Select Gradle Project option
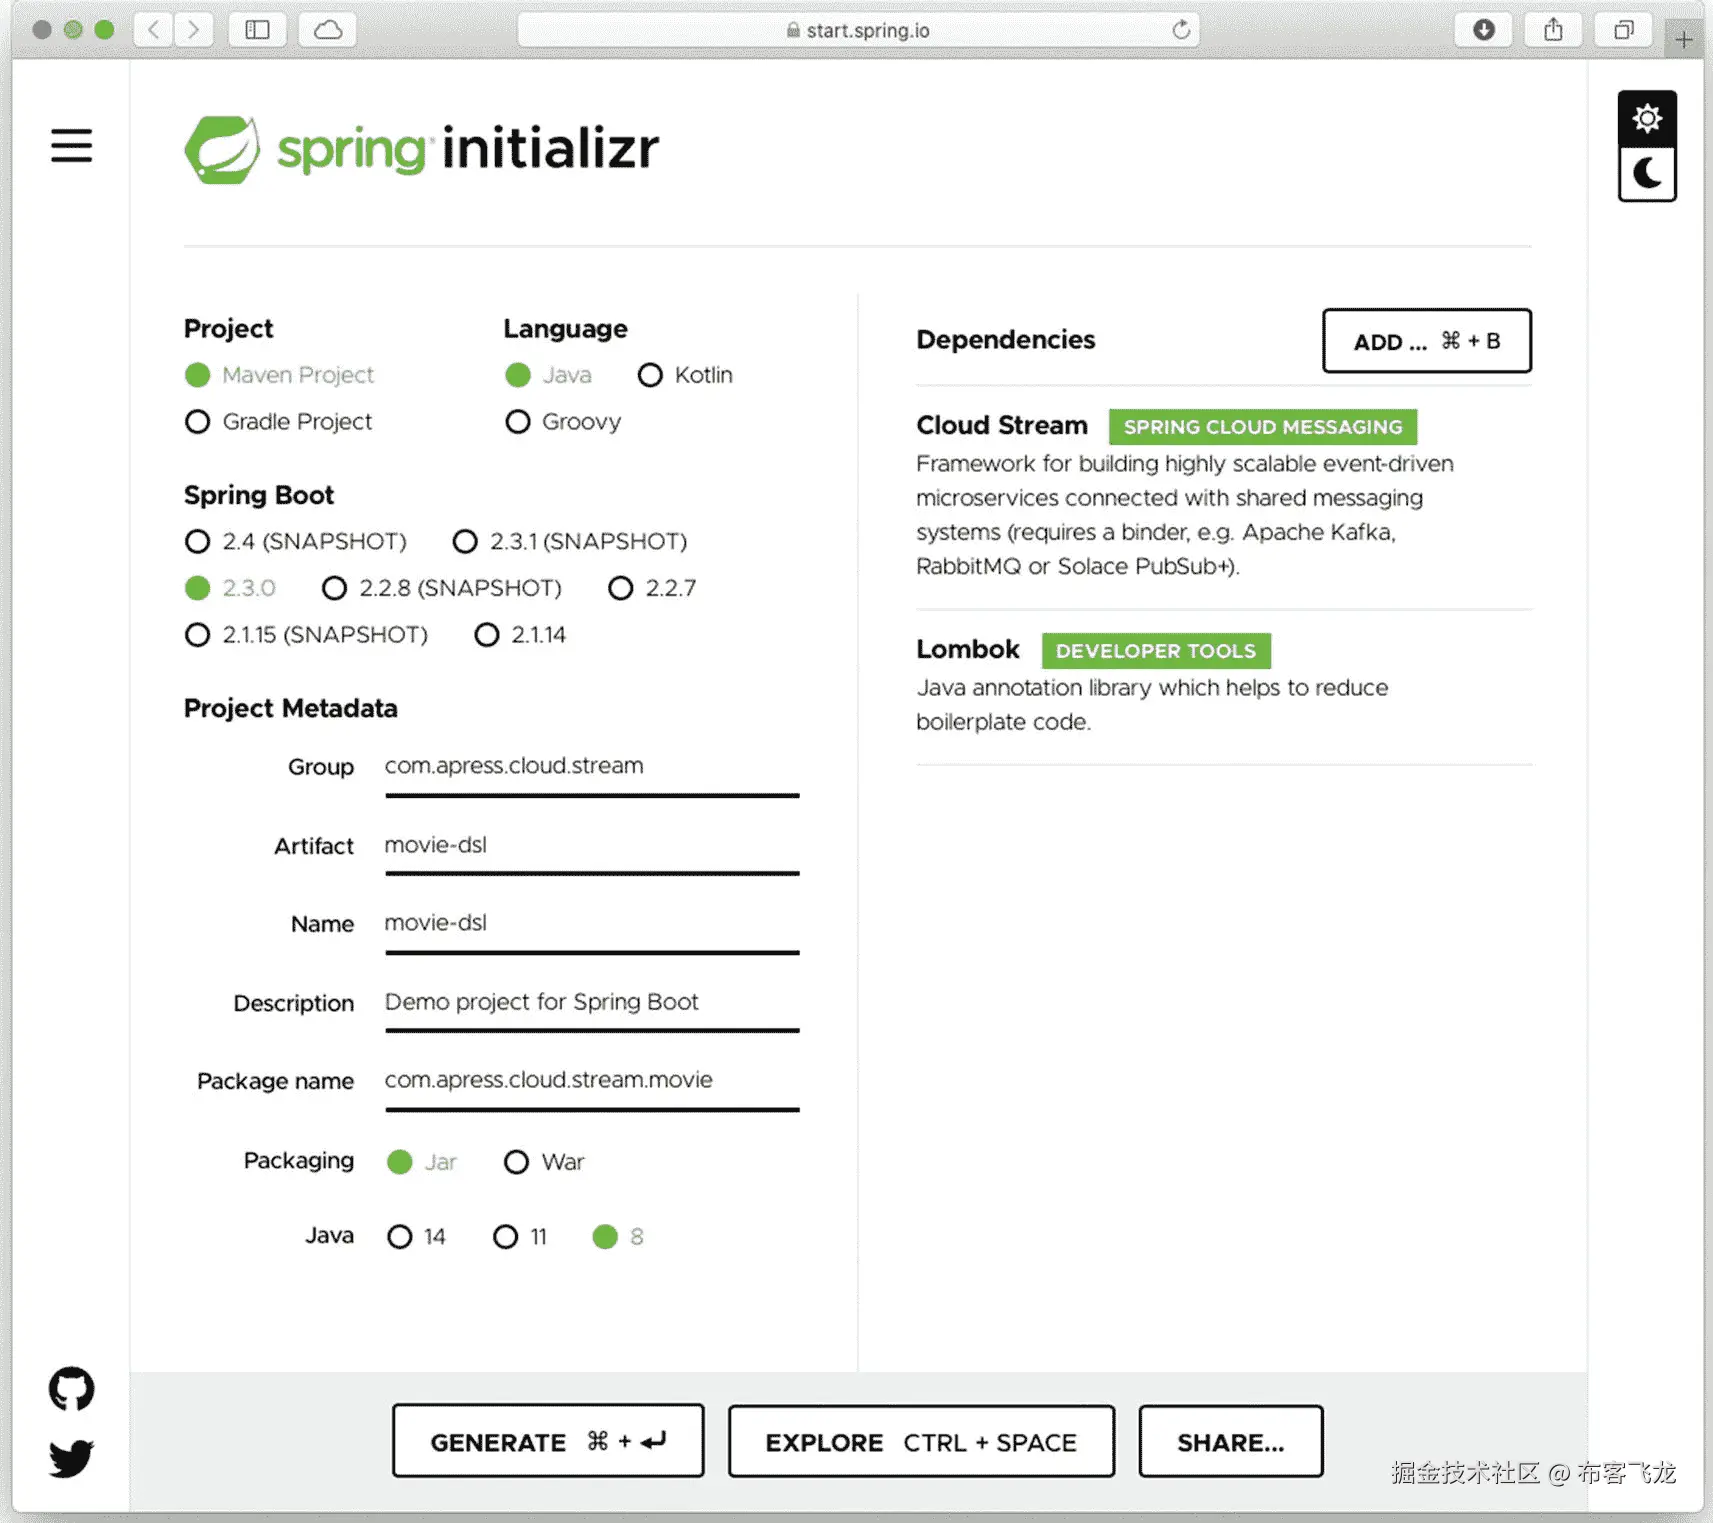This screenshot has width=1713, height=1523. (278, 422)
